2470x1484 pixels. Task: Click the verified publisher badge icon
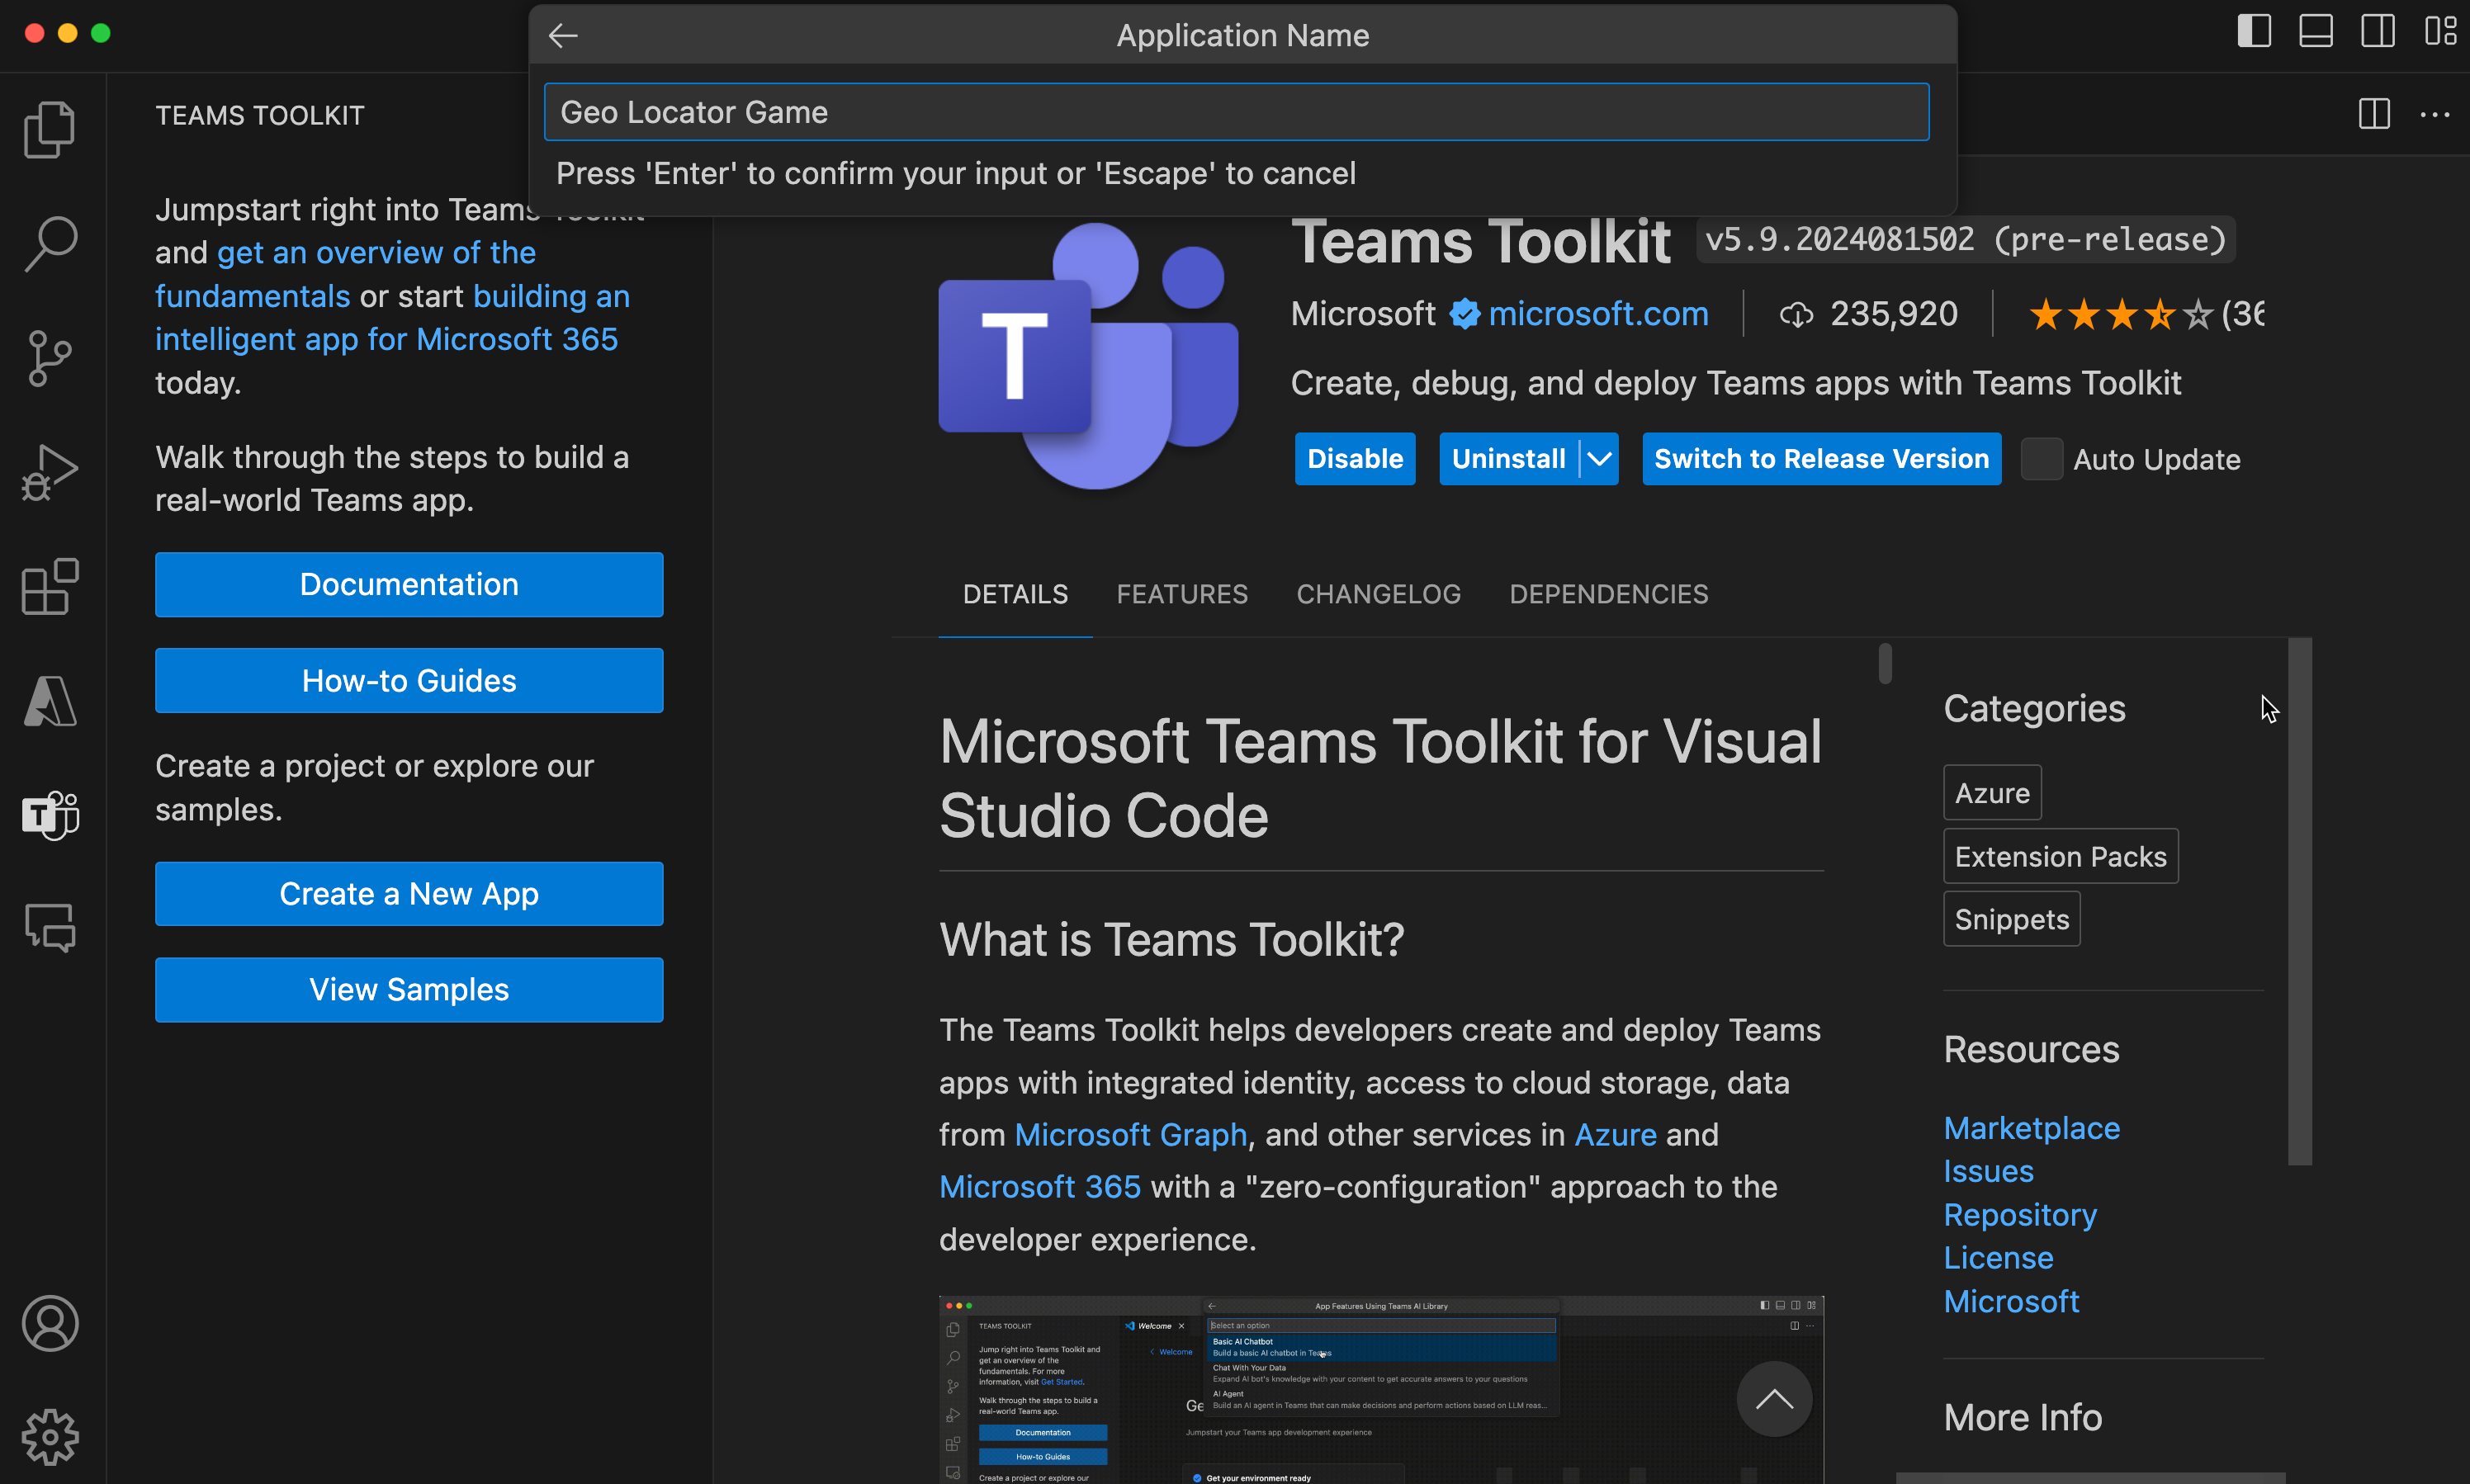[x=1464, y=314]
